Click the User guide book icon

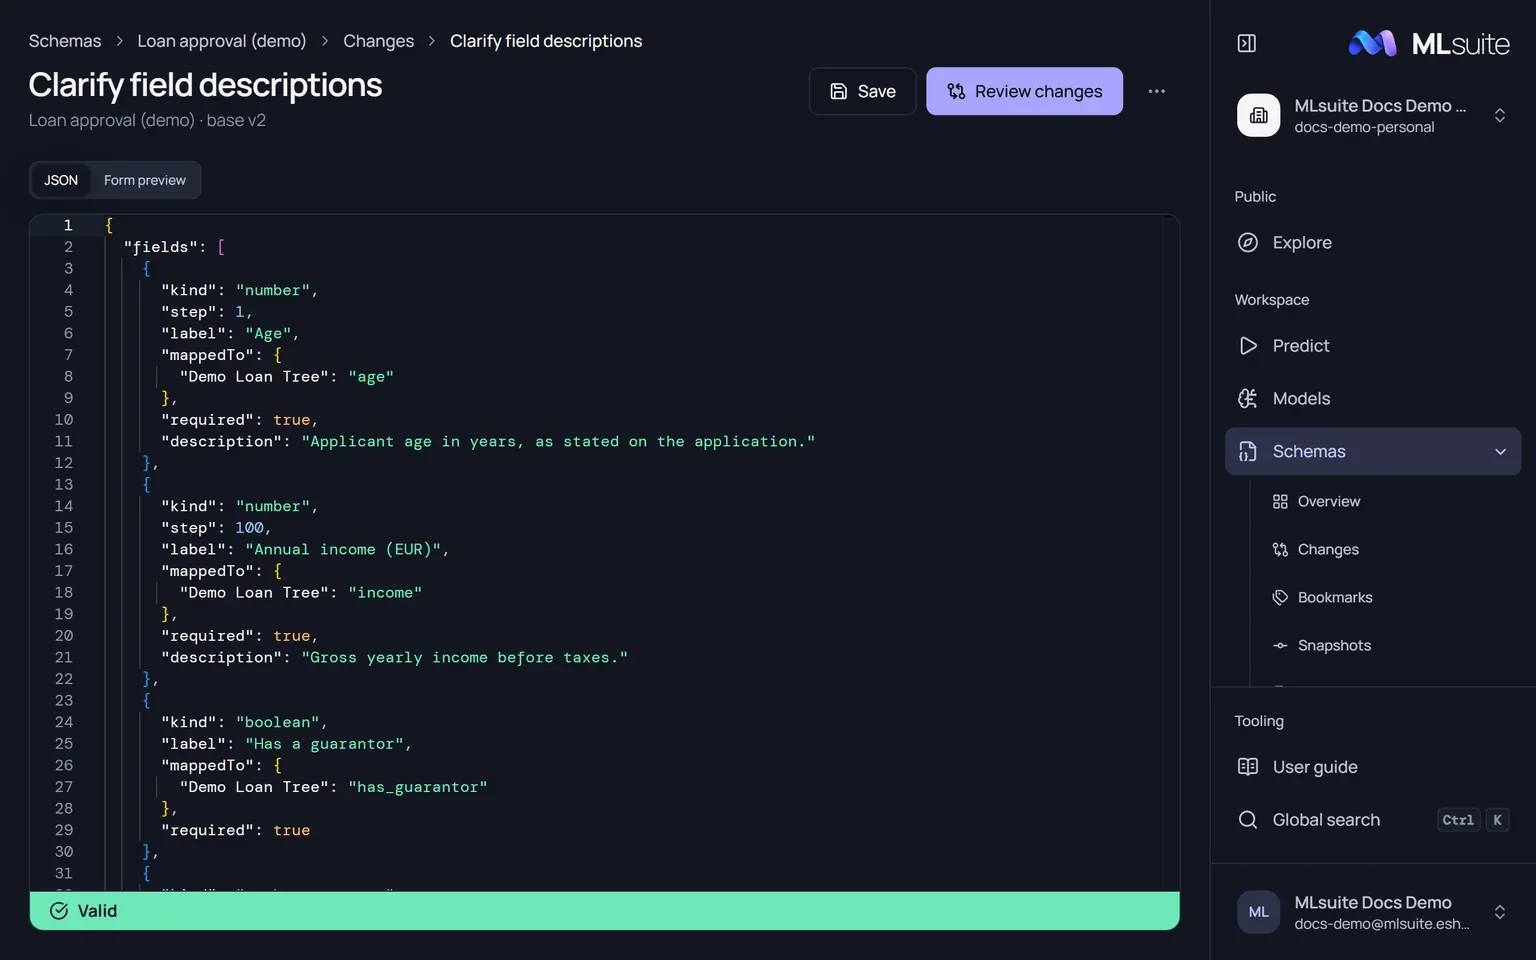(x=1248, y=767)
